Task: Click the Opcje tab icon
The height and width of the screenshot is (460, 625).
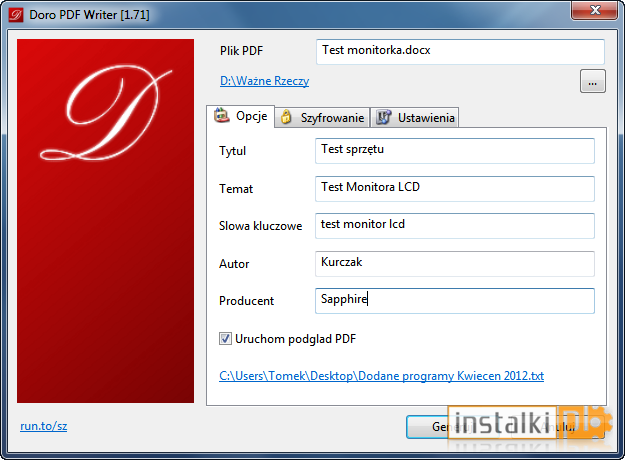Action: 222,116
